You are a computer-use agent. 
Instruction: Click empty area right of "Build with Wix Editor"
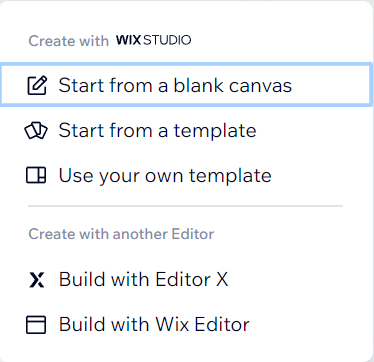click(310, 325)
